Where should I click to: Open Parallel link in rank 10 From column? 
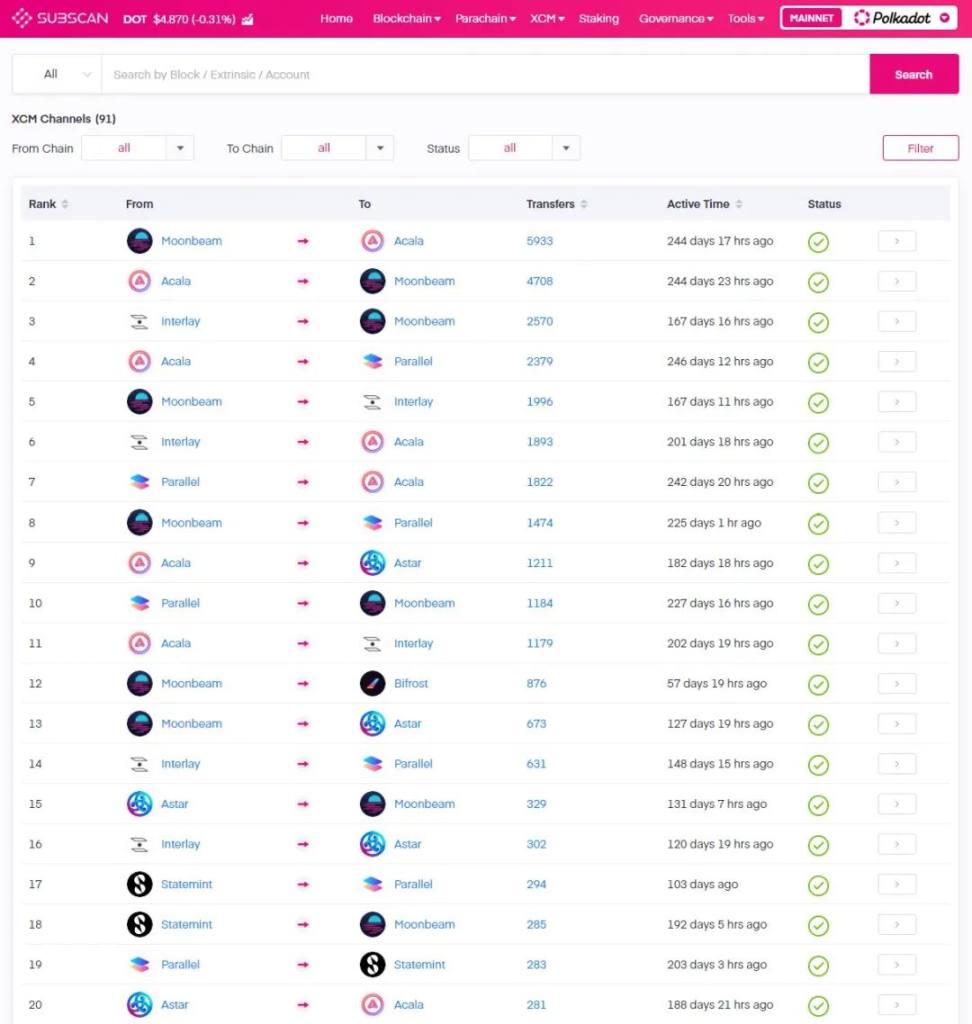pyautogui.click(x=180, y=603)
